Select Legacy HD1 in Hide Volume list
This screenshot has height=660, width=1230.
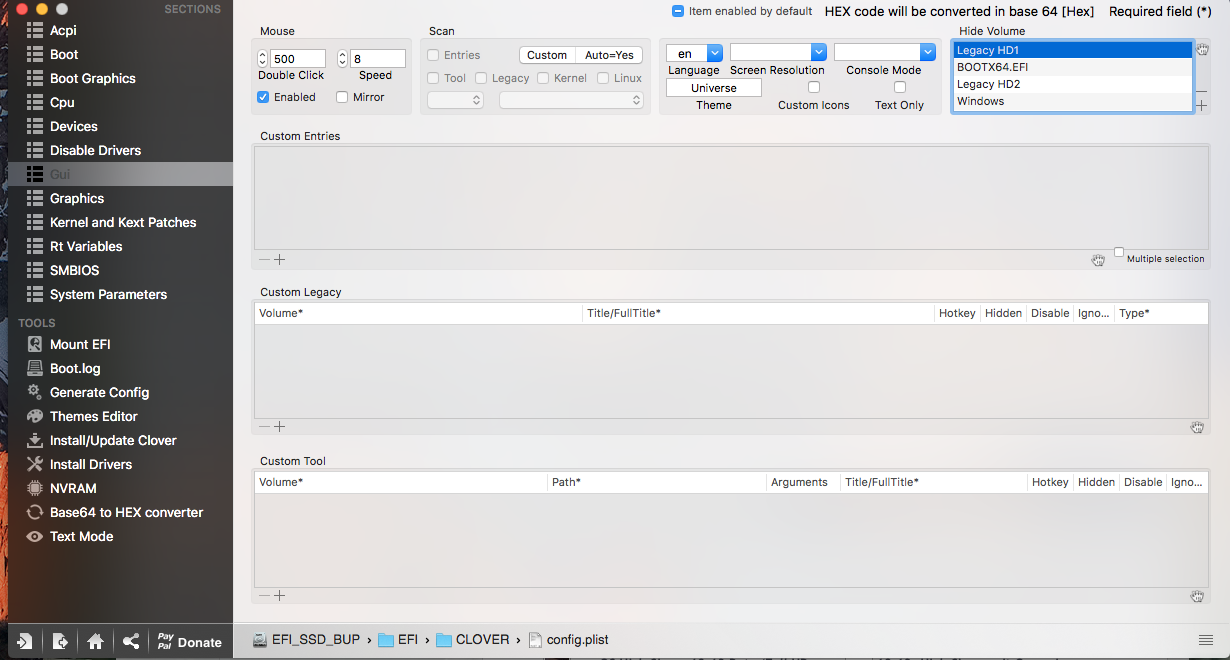pos(1072,50)
